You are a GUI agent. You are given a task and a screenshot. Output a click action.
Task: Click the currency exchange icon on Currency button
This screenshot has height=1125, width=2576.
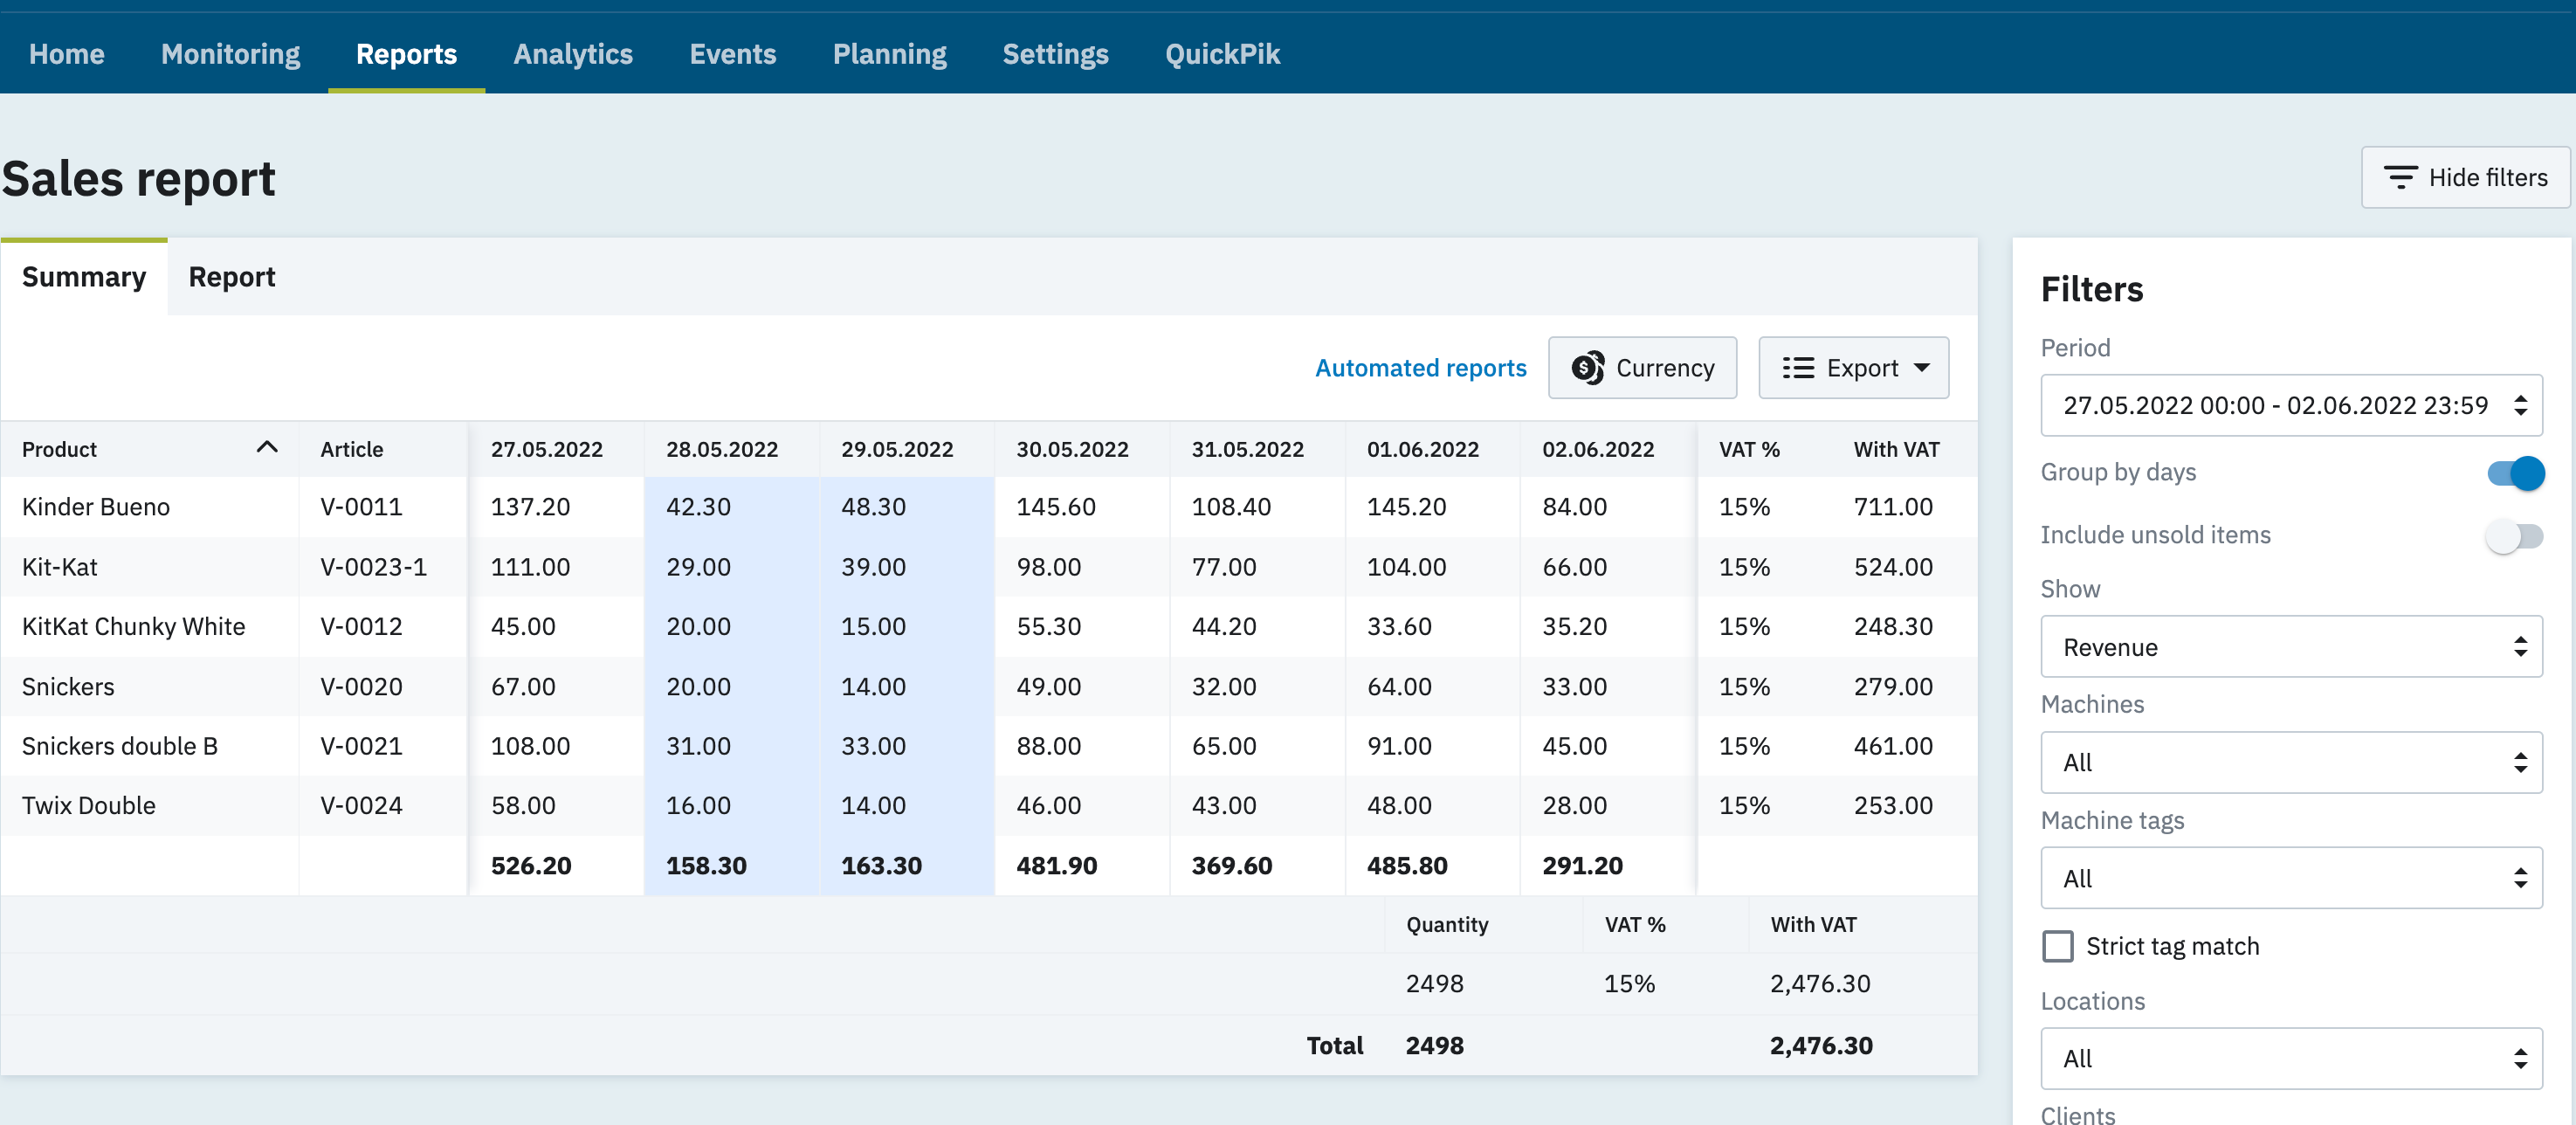click(x=1592, y=367)
